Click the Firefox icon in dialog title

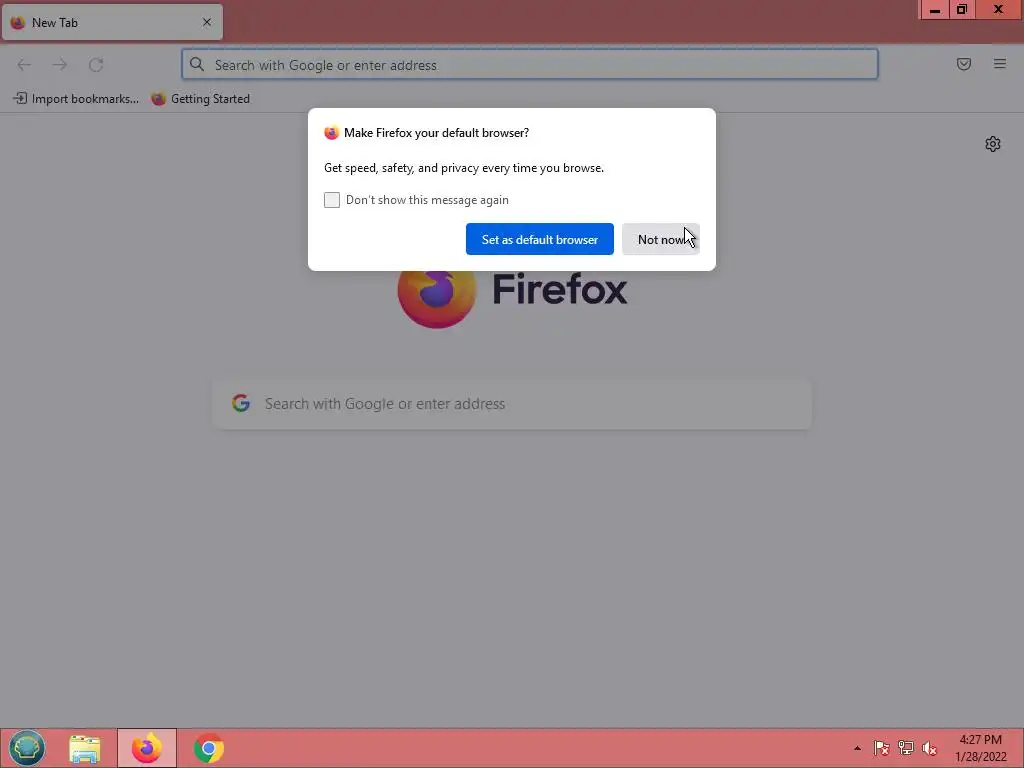click(x=332, y=133)
